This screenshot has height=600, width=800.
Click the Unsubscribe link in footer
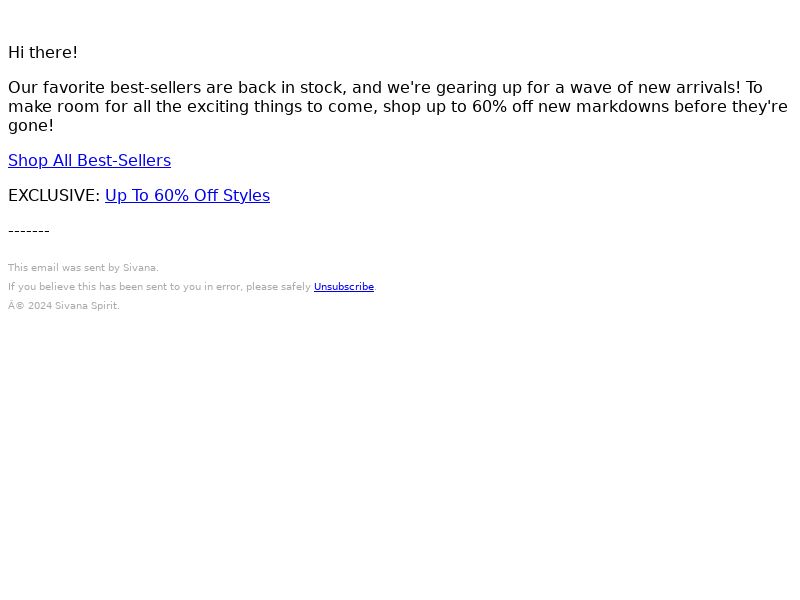[344, 287]
